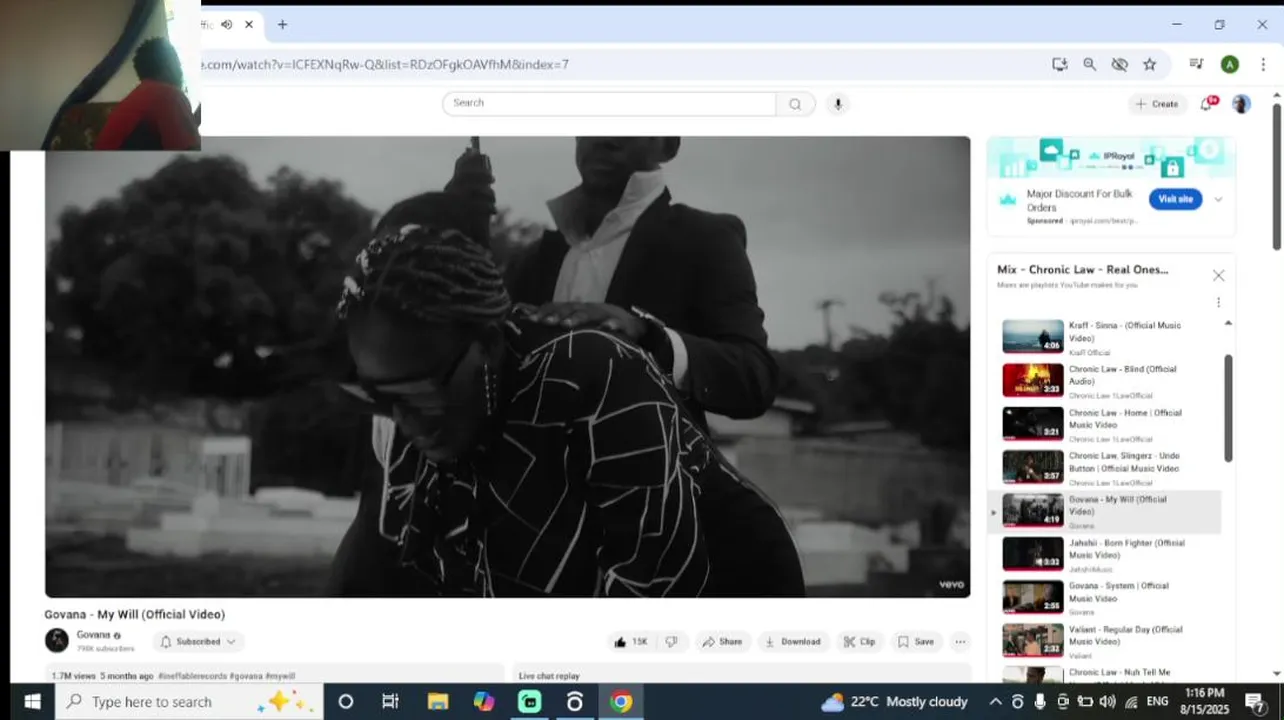Start voice search with the microphone icon
This screenshot has height=720, width=1284.
point(838,104)
